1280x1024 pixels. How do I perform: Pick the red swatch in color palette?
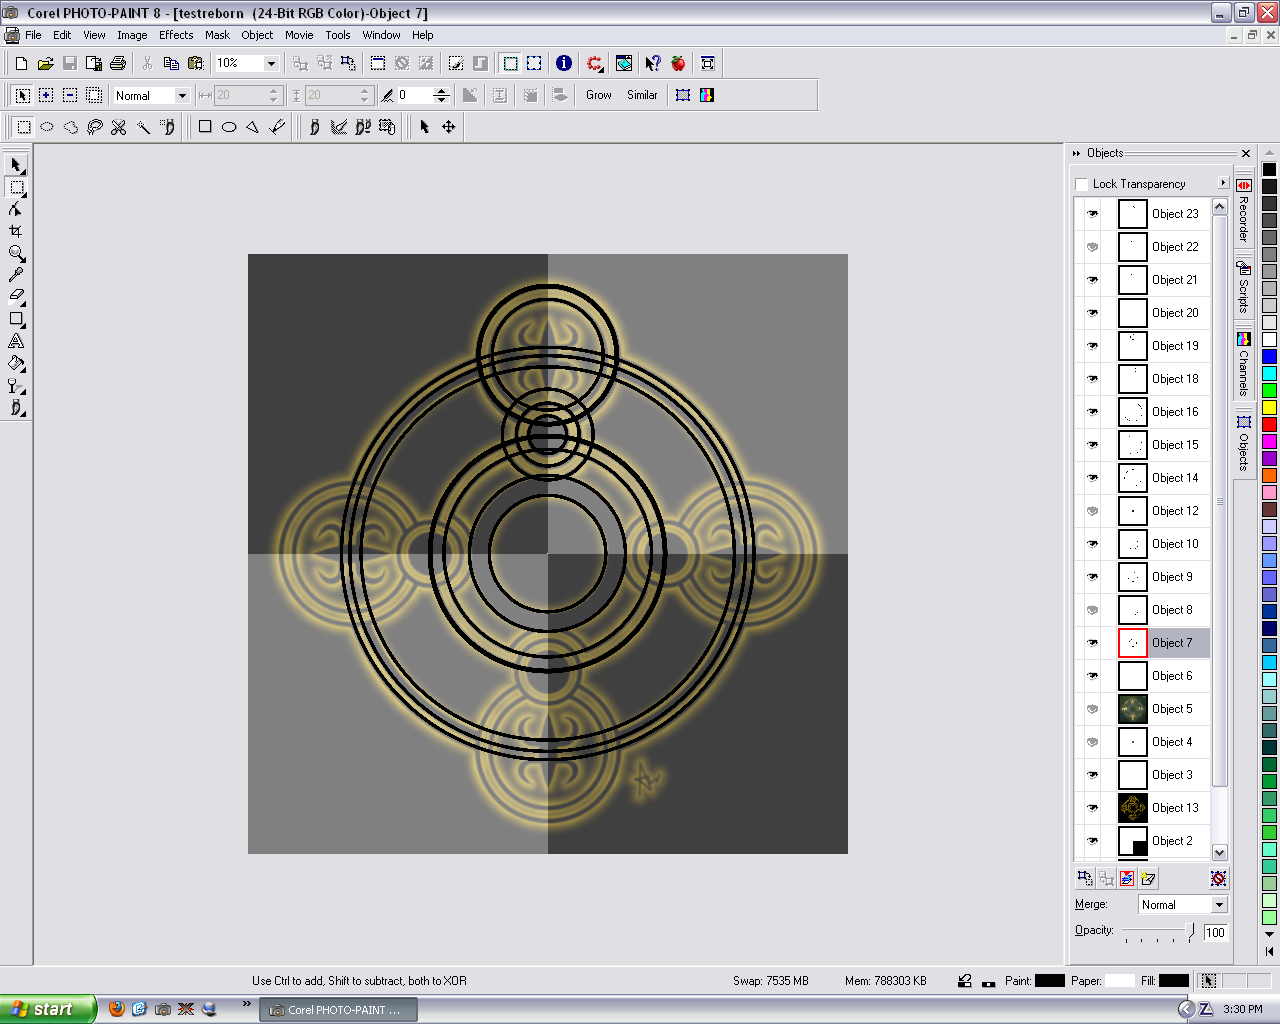point(1269,425)
